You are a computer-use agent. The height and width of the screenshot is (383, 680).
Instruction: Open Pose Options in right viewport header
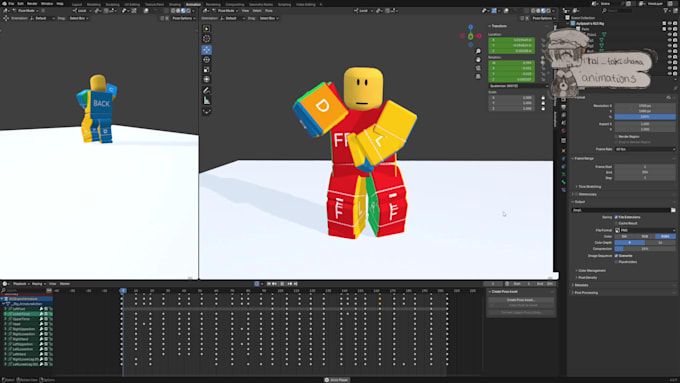click(543, 18)
